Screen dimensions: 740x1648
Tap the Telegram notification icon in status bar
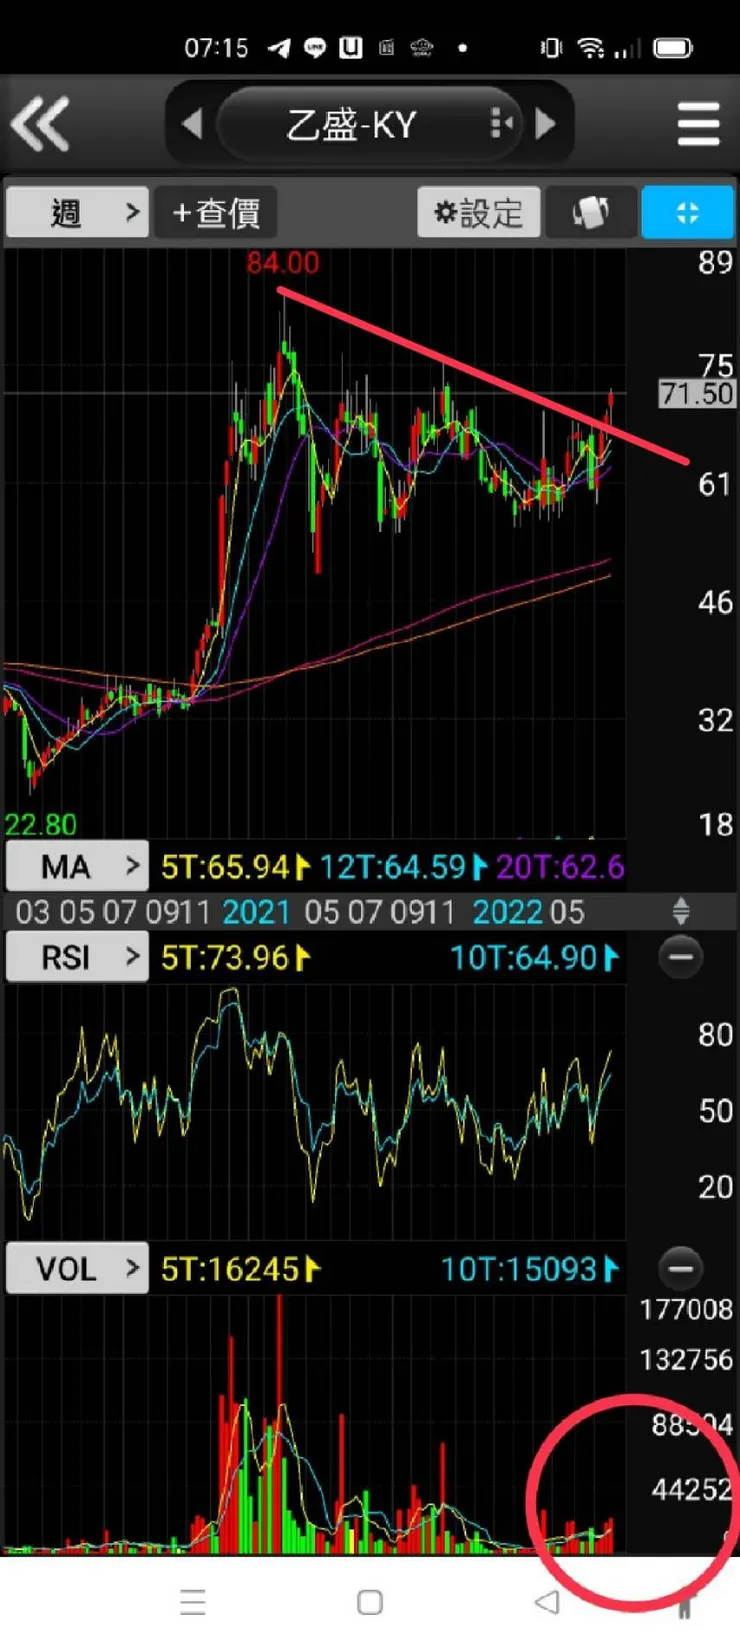279,47
